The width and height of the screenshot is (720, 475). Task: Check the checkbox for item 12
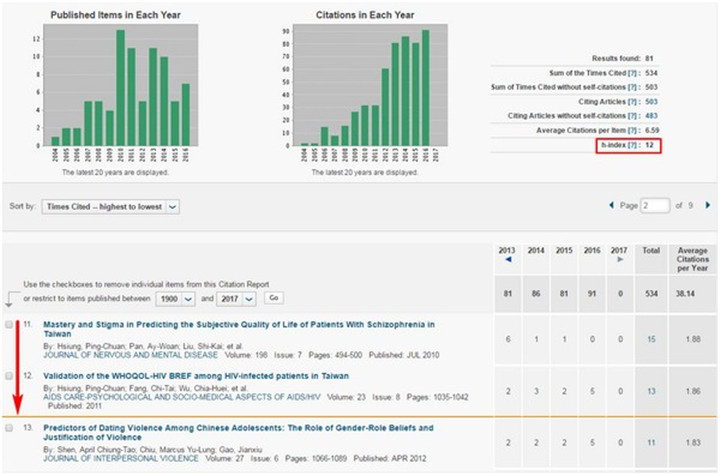click(x=9, y=375)
